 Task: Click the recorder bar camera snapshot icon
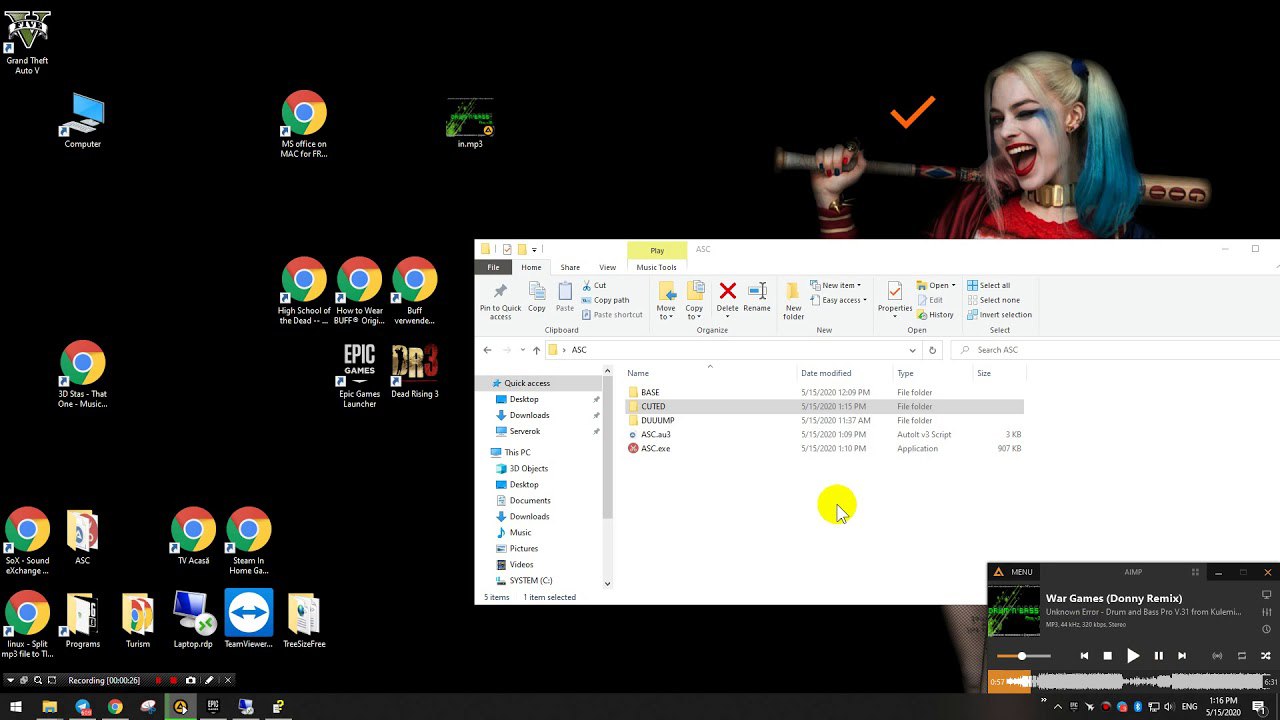[x=191, y=680]
